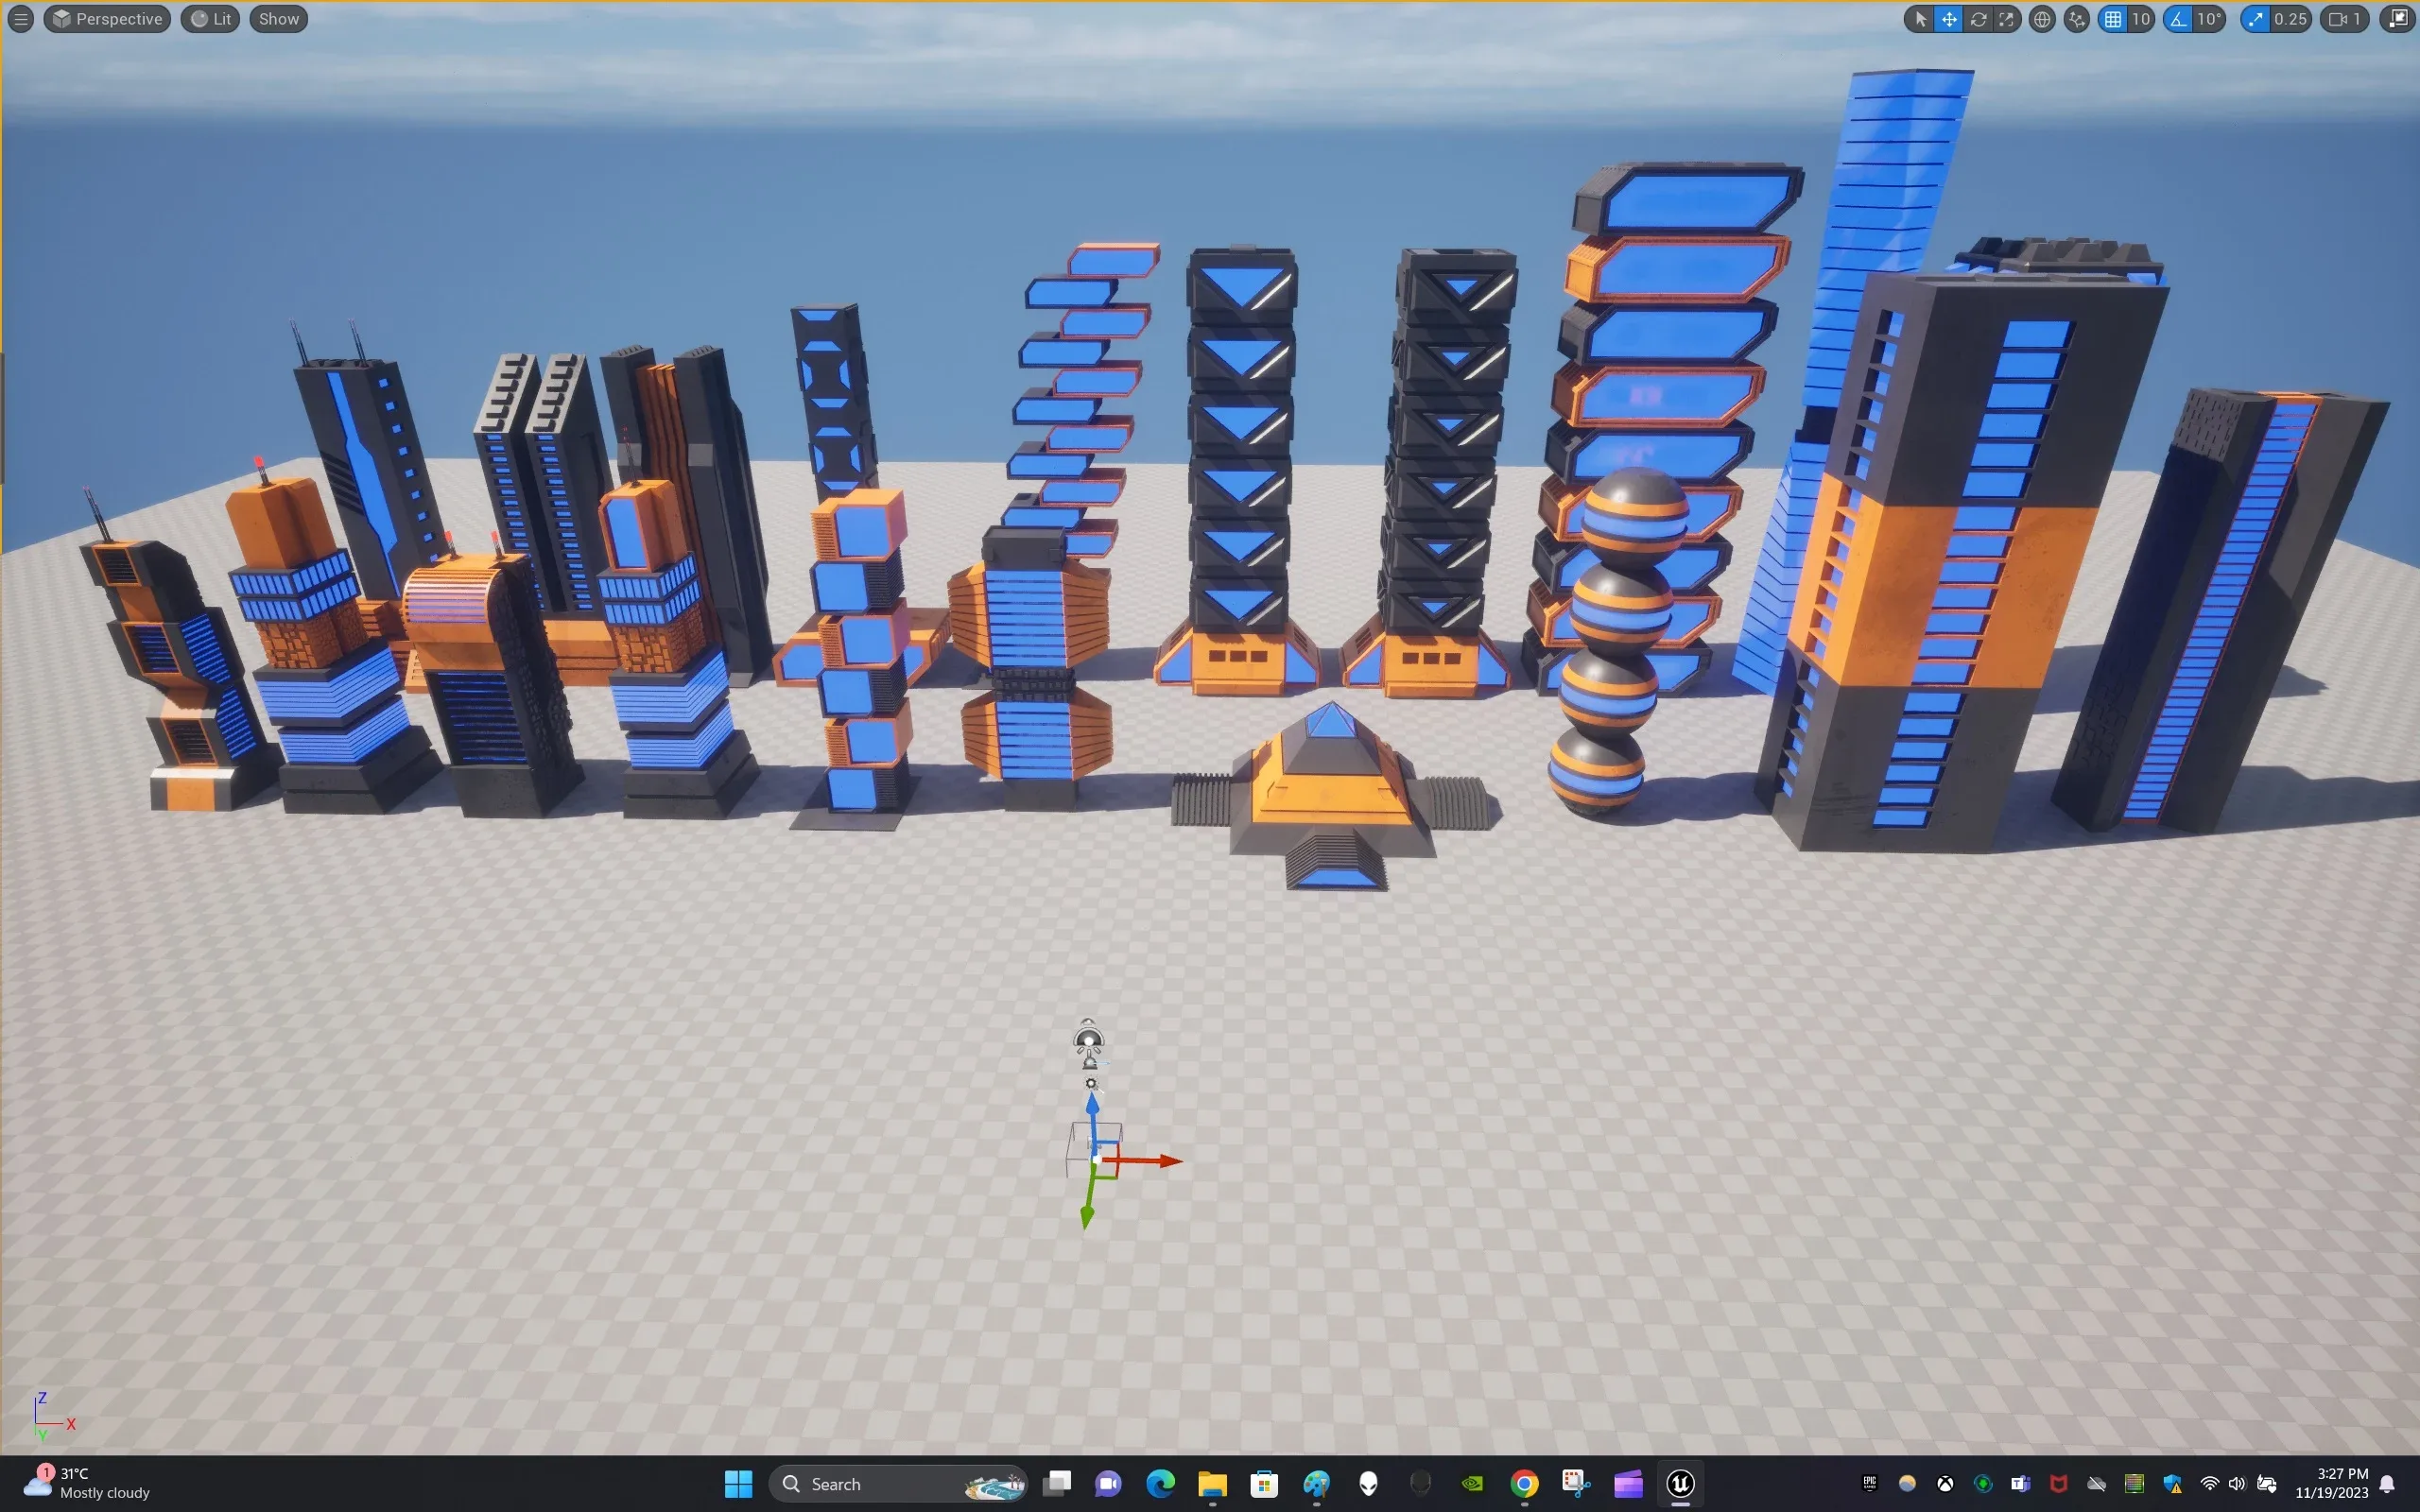The image size is (2420, 1512).
Task: Open the scale snap 0.25 dropdown
Action: point(2290,19)
